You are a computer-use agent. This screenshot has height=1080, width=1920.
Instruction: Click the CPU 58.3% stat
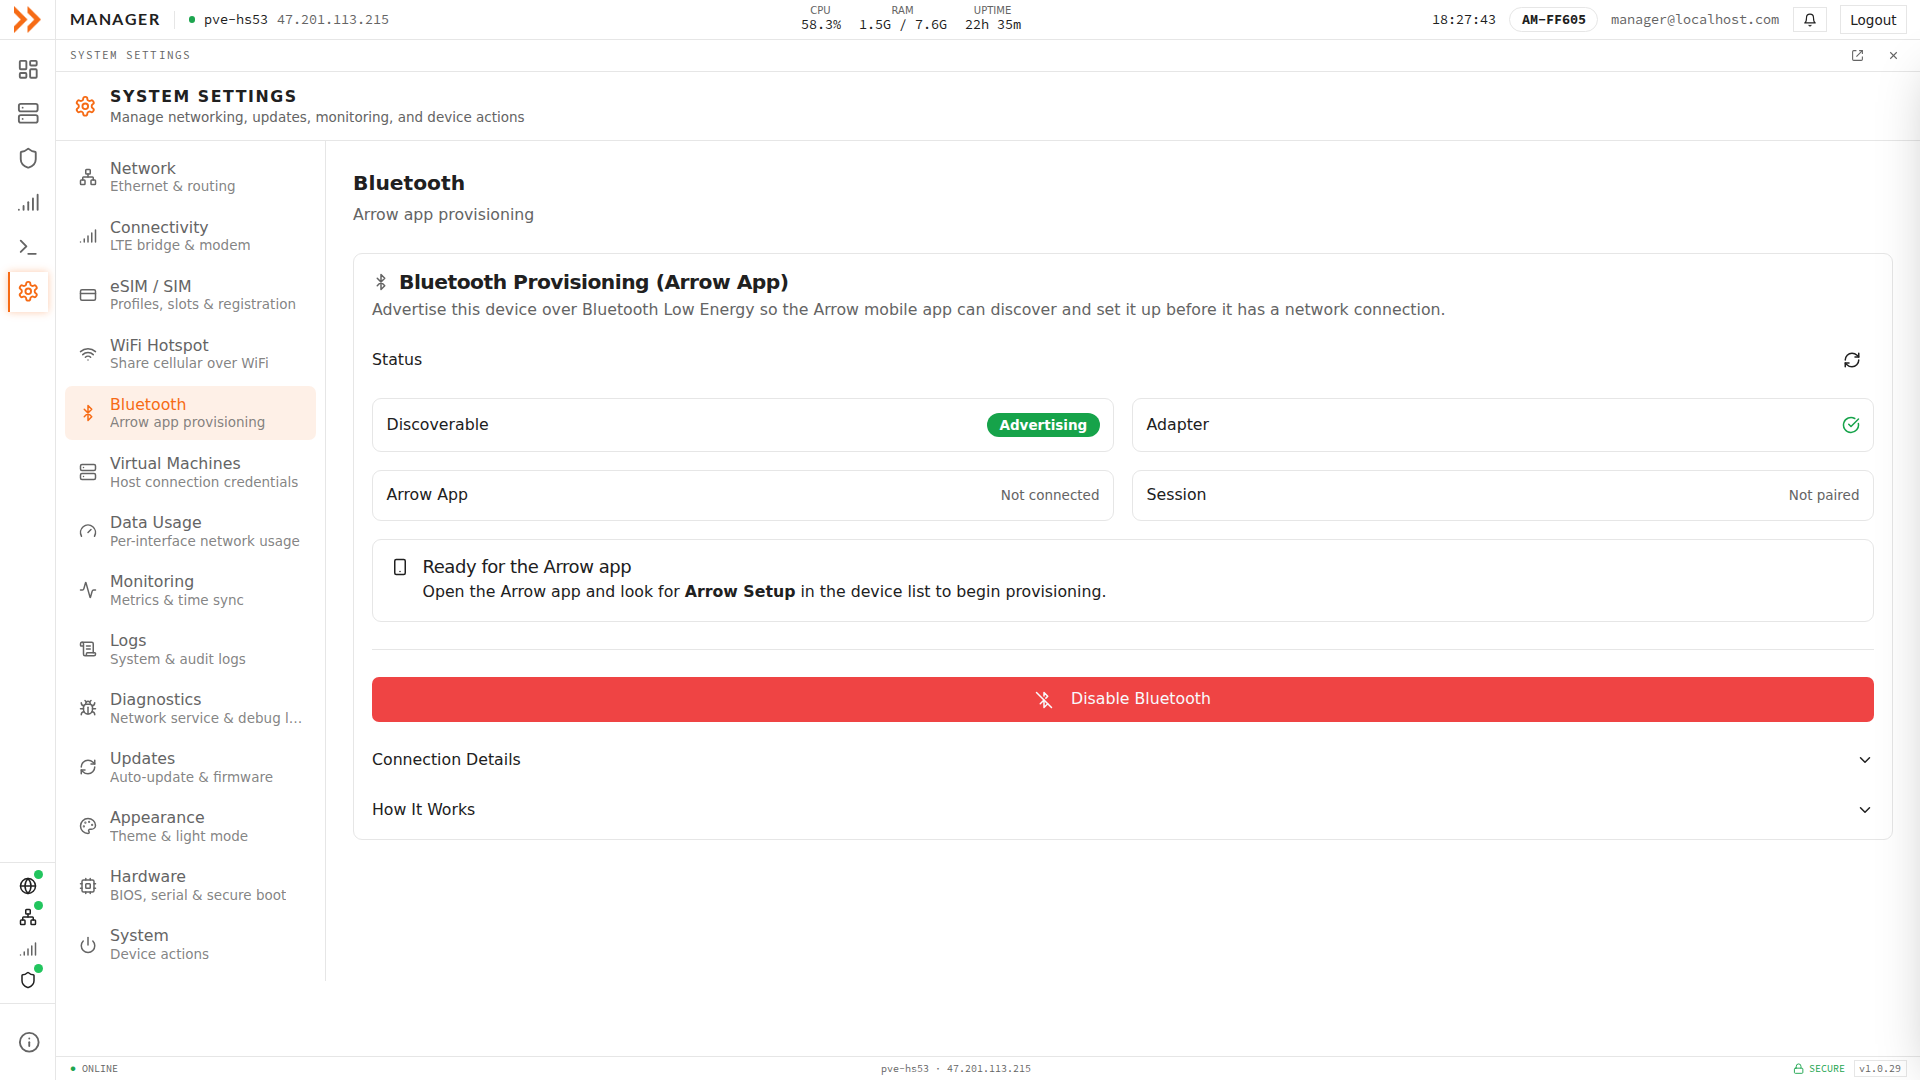point(821,18)
